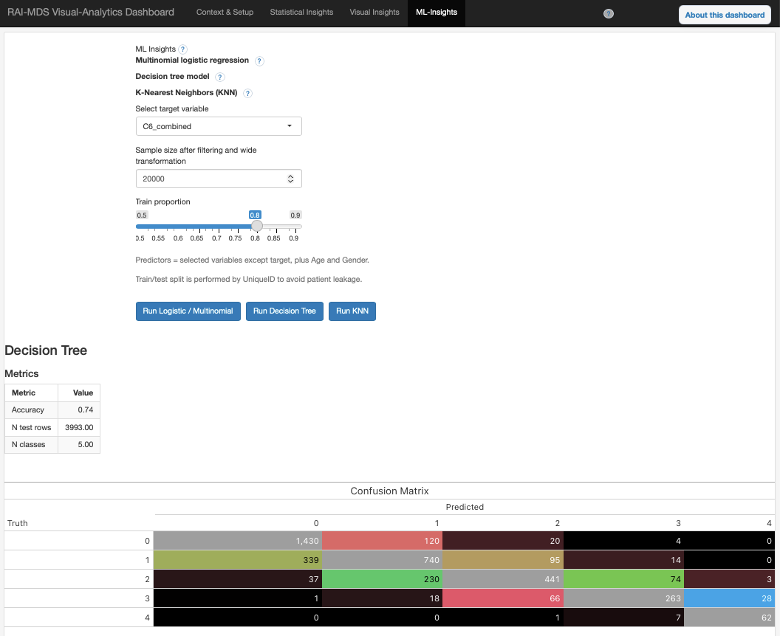Switch to the Visual Insights tab
The width and height of the screenshot is (780, 636).
coord(375,12)
